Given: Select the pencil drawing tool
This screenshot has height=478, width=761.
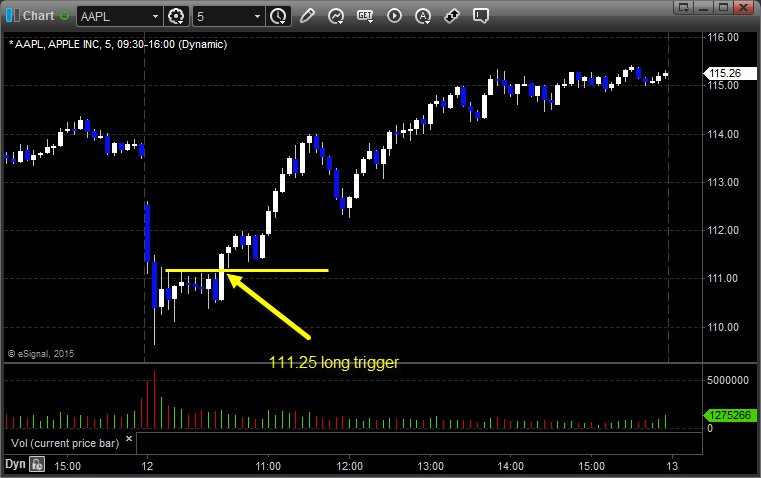Looking at the screenshot, I should coord(307,16).
